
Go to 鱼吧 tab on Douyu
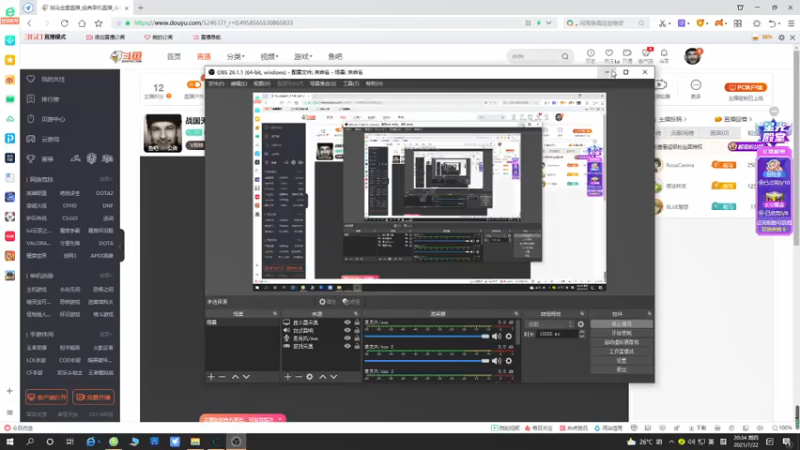pyautogui.click(x=335, y=56)
